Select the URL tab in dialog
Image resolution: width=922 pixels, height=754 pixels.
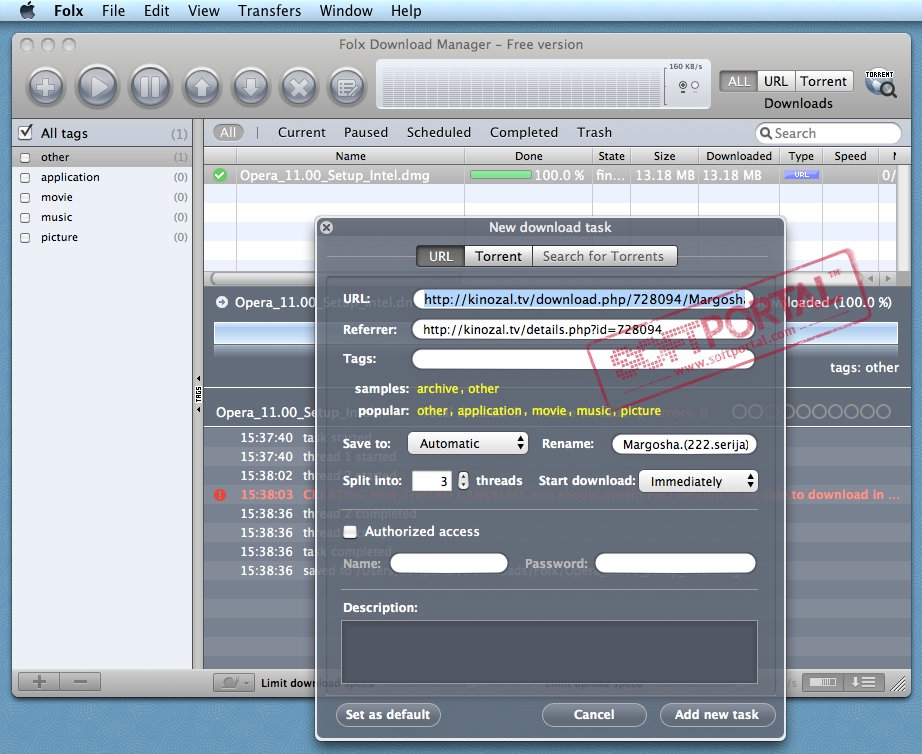coord(440,256)
